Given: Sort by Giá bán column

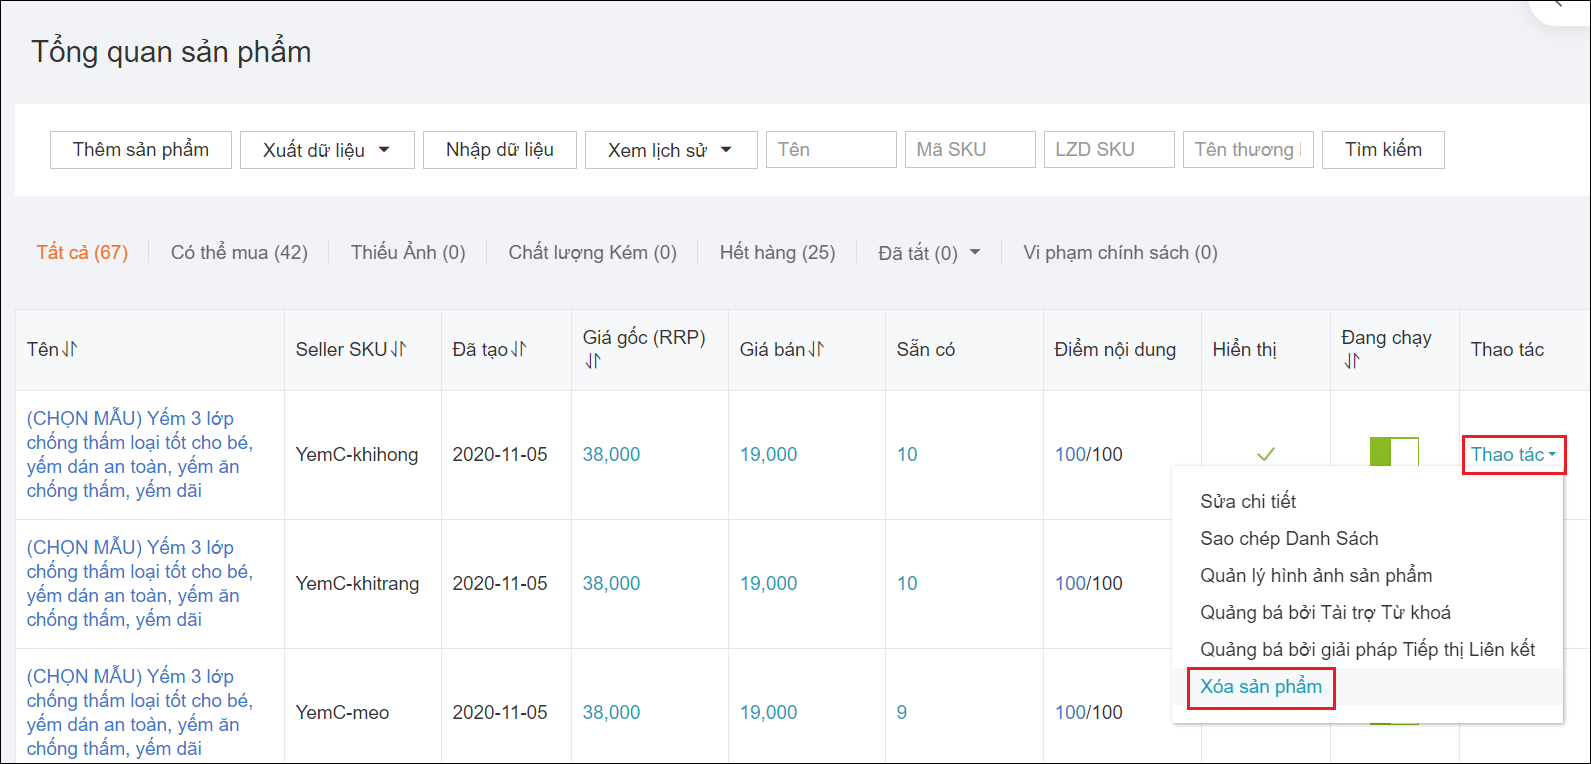Looking at the screenshot, I should (816, 349).
